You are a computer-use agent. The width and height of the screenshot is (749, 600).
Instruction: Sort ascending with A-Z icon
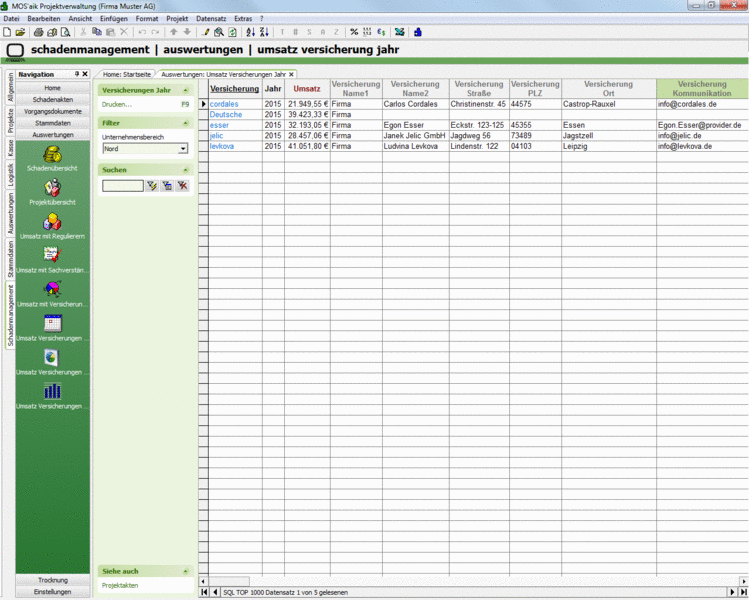pos(250,32)
